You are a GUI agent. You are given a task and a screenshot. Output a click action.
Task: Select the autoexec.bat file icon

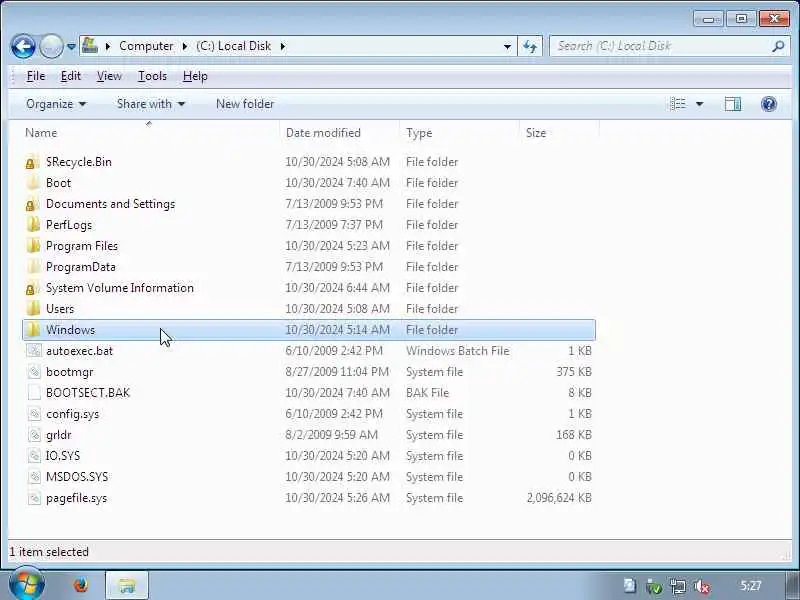[x=34, y=351]
